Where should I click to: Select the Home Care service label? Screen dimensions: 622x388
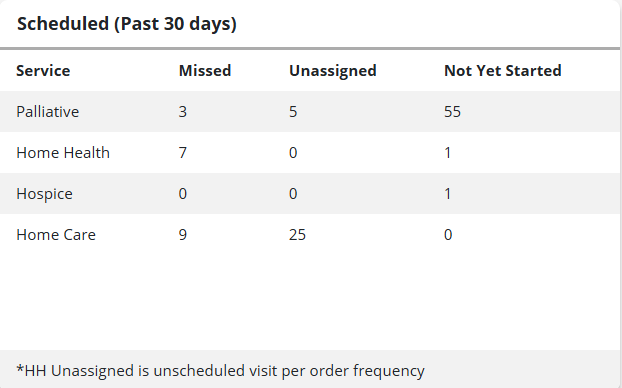pos(56,235)
